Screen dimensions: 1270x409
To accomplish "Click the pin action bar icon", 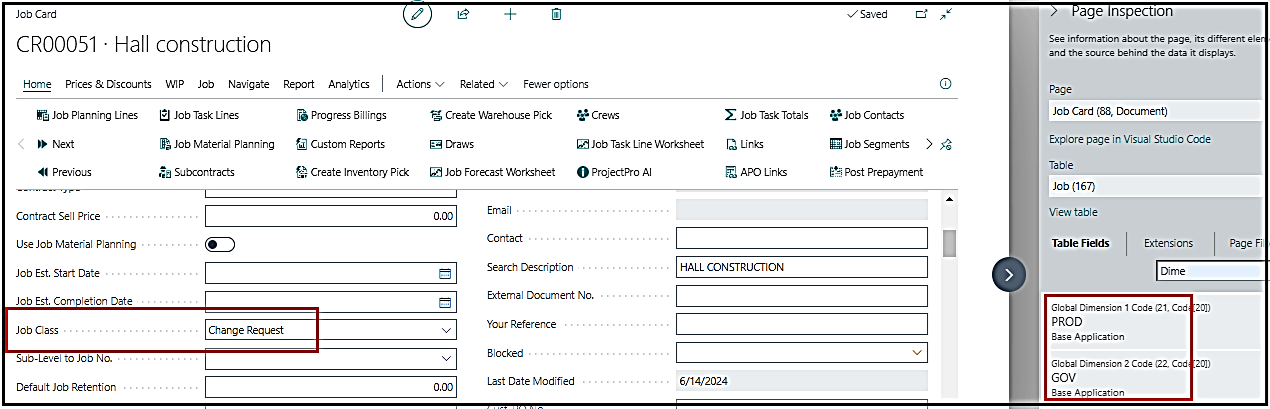I will [946, 144].
